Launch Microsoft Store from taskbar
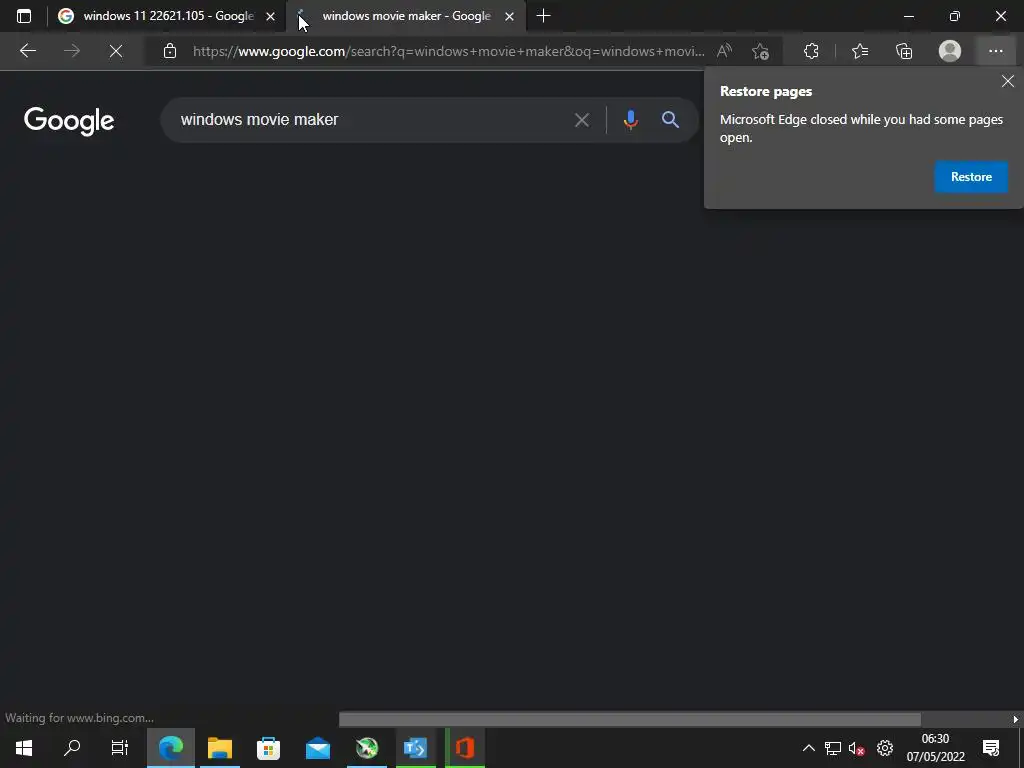The image size is (1024, 768). click(x=268, y=748)
